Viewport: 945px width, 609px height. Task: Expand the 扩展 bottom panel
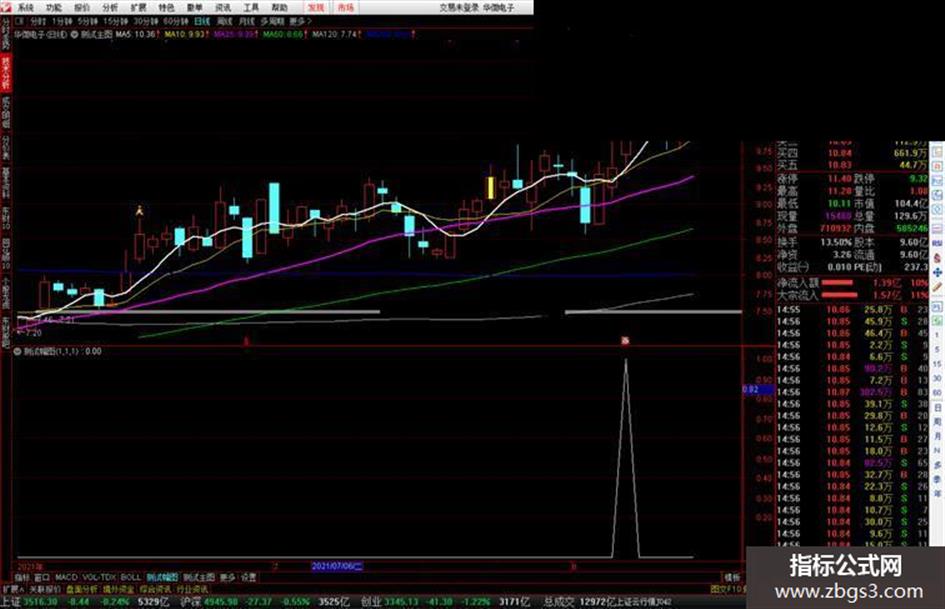pyautogui.click(x=13, y=589)
